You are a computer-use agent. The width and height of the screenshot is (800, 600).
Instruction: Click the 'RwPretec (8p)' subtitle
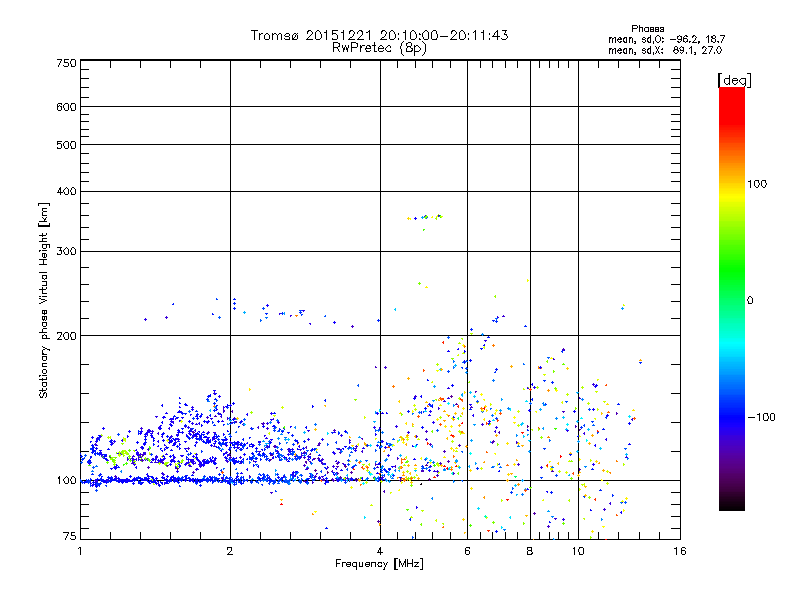379,48
